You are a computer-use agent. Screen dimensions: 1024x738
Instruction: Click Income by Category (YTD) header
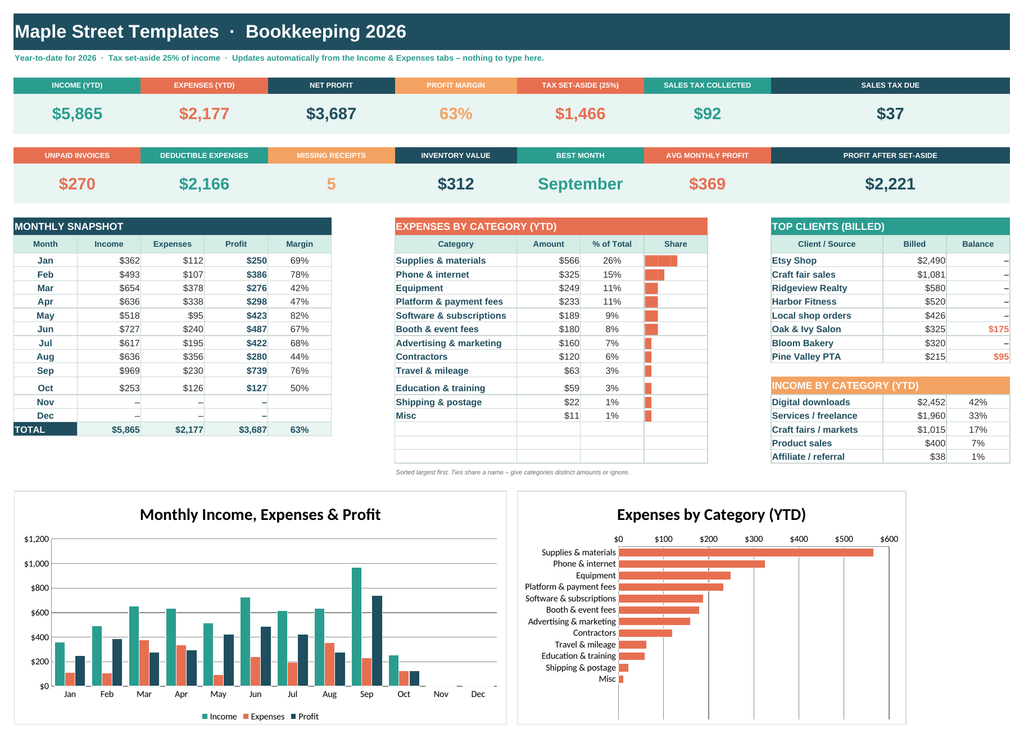tap(890, 385)
